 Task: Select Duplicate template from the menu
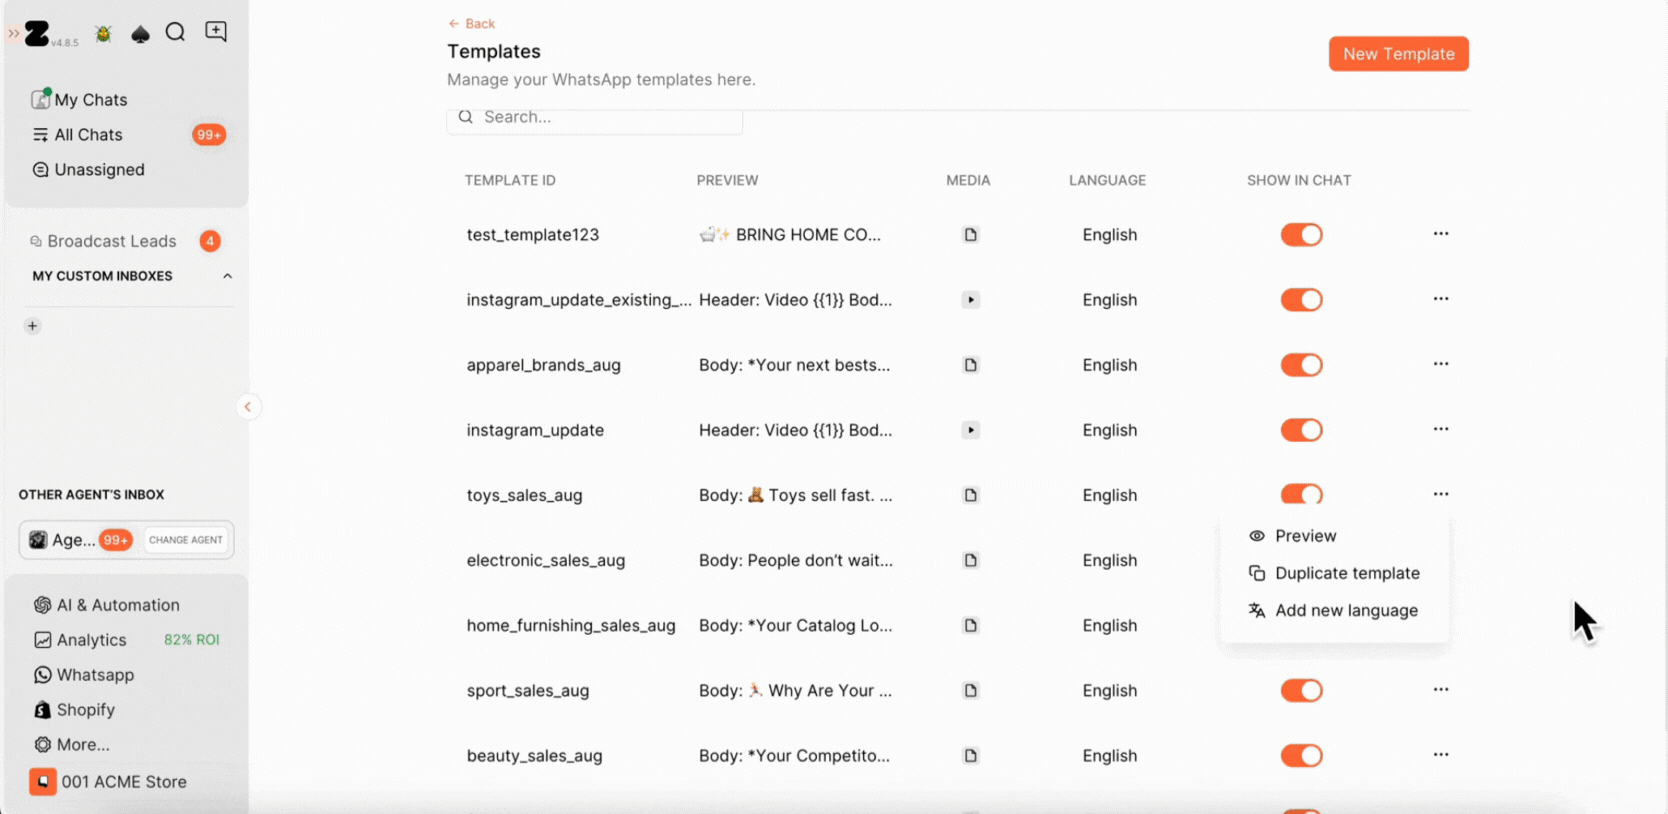click(1334, 573)
